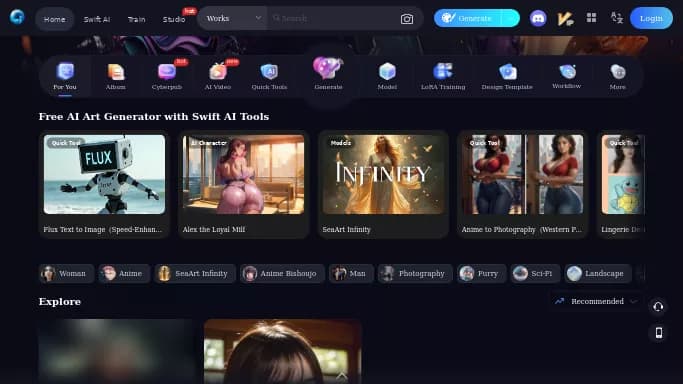Select the Woman tag chip
Viewport: 683px width, 384px height.
tap(66, 273)
